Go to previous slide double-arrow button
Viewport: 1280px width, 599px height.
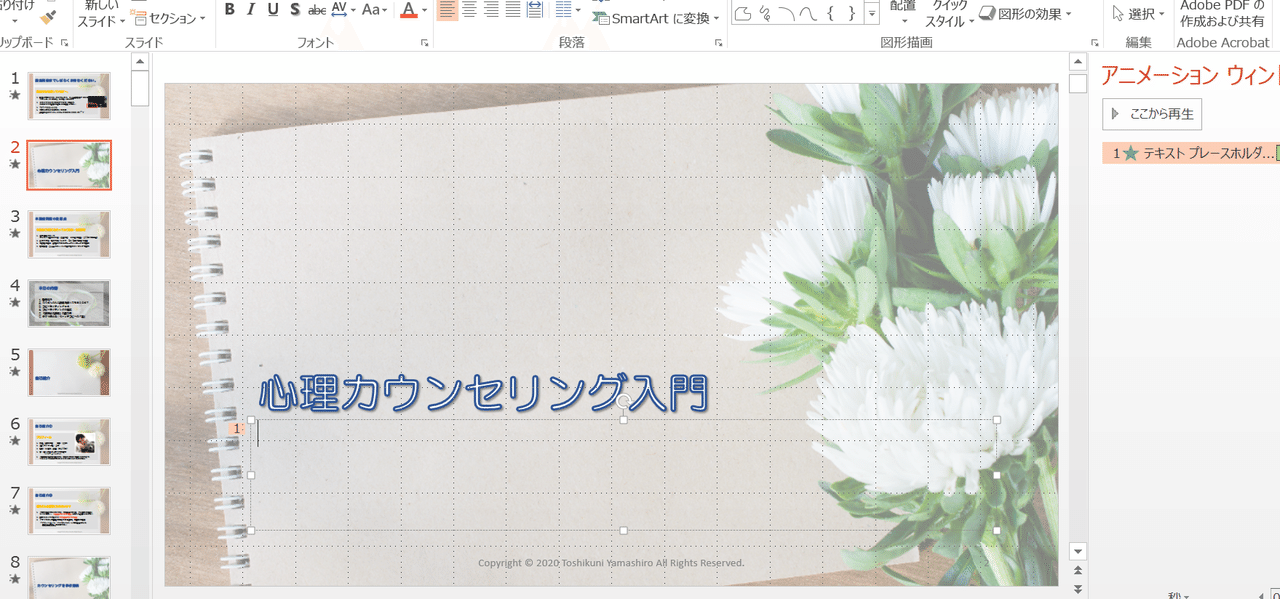(1077, 571)
